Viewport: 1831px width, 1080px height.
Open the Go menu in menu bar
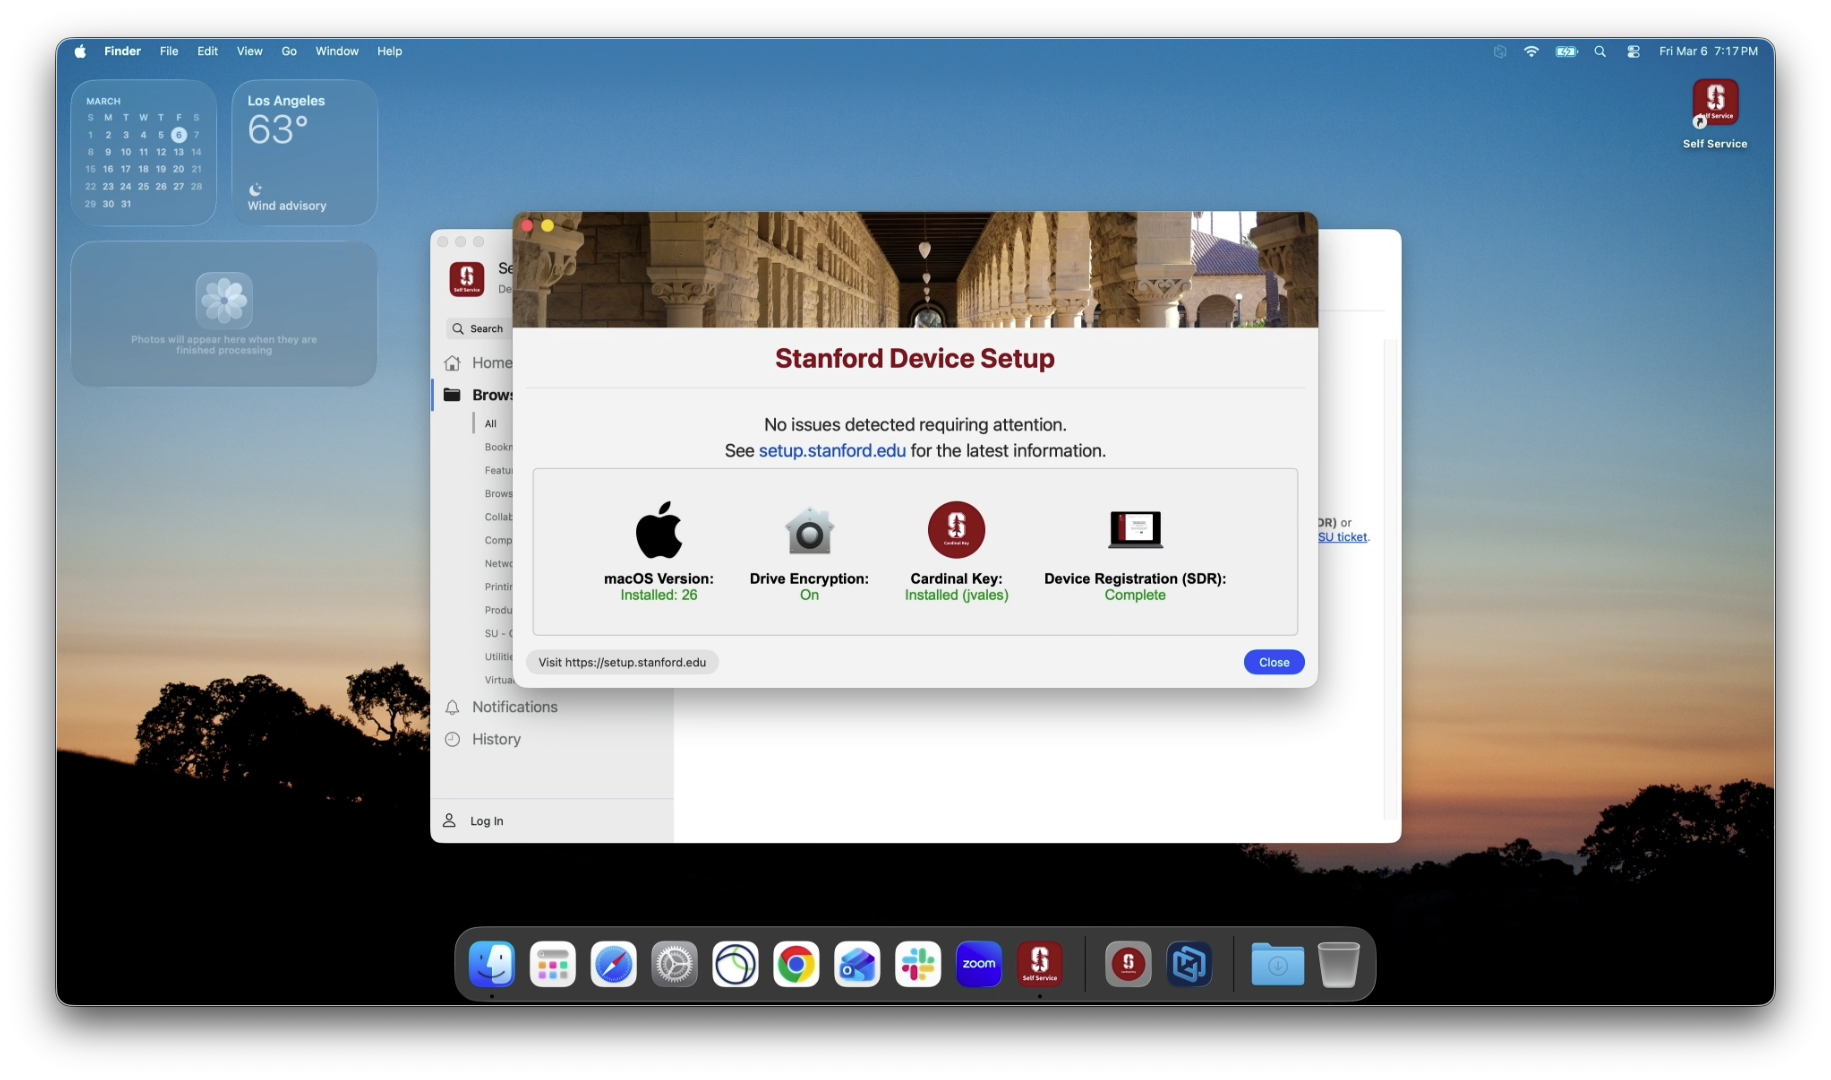[x=289, y=52]
